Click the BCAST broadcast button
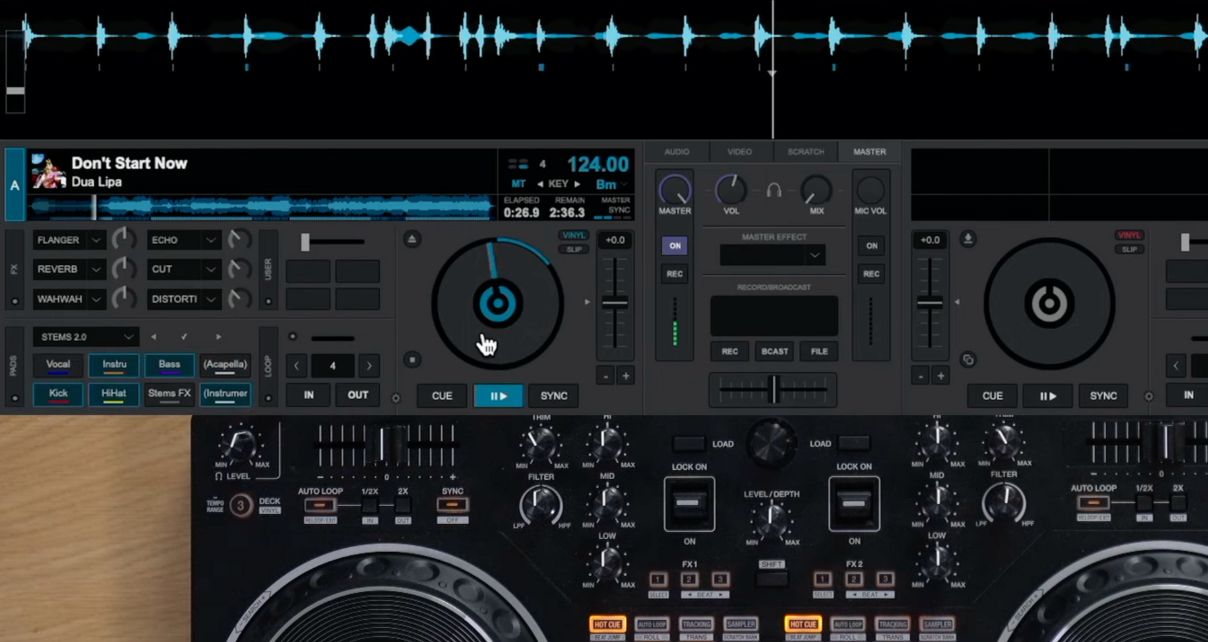The height and width of the screenshot is (642, 1208). pos(774,352)
